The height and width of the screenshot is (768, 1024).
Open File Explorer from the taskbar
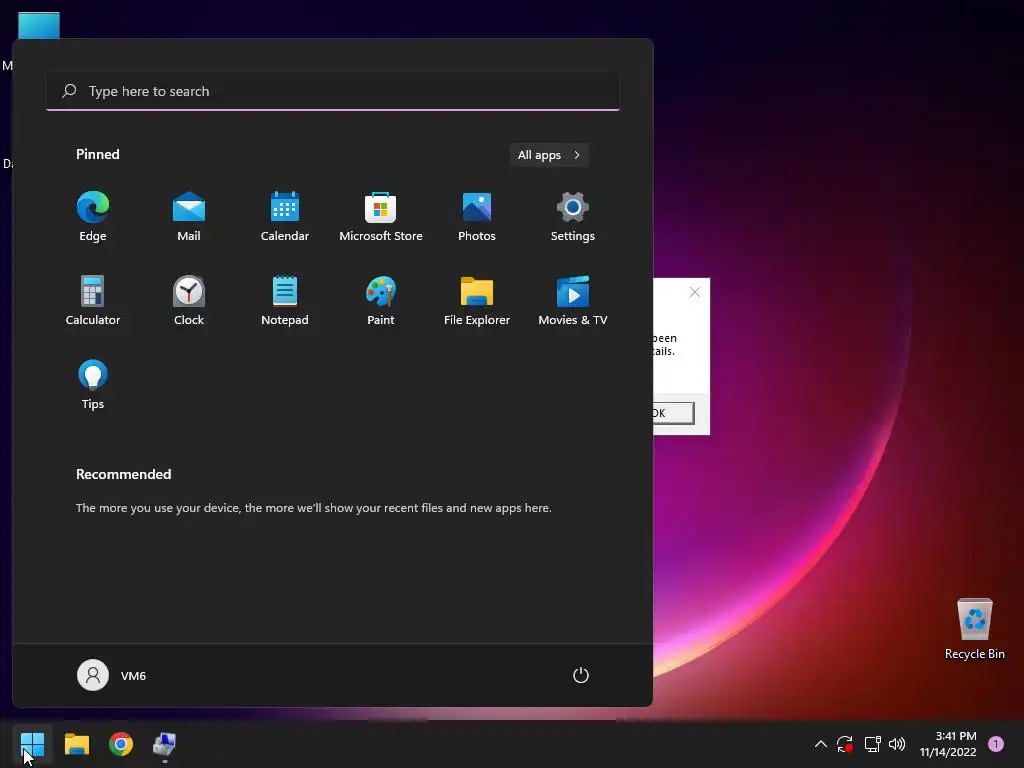click(77, 744)
